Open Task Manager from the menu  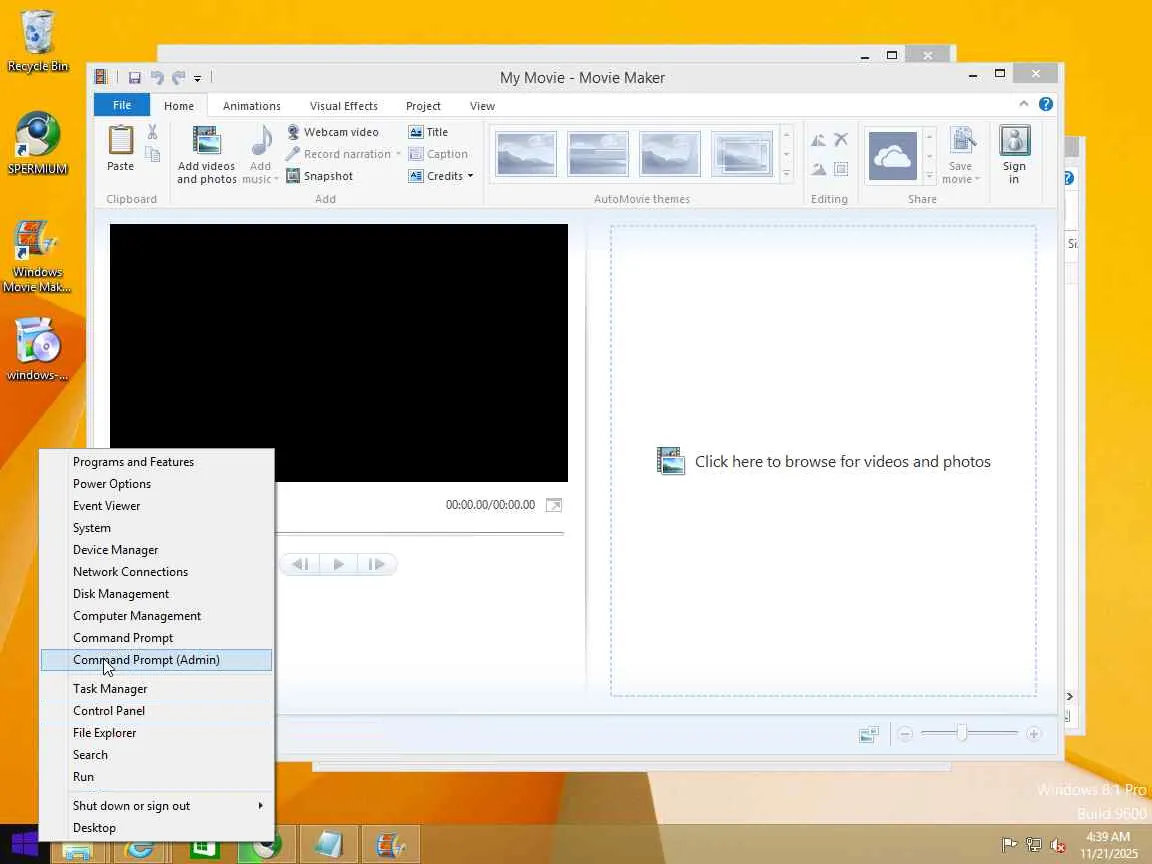(156, 688)
